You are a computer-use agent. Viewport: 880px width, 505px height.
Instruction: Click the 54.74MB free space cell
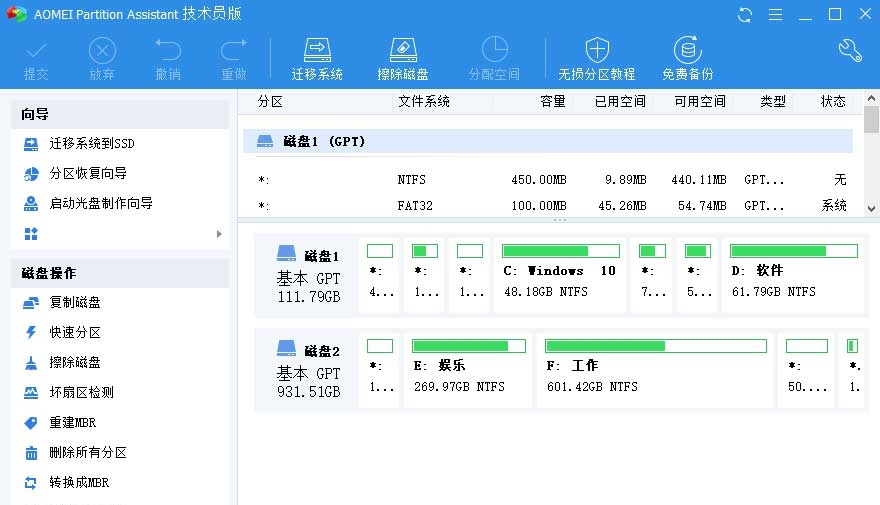pyautogui.click(x=702, y=206)
